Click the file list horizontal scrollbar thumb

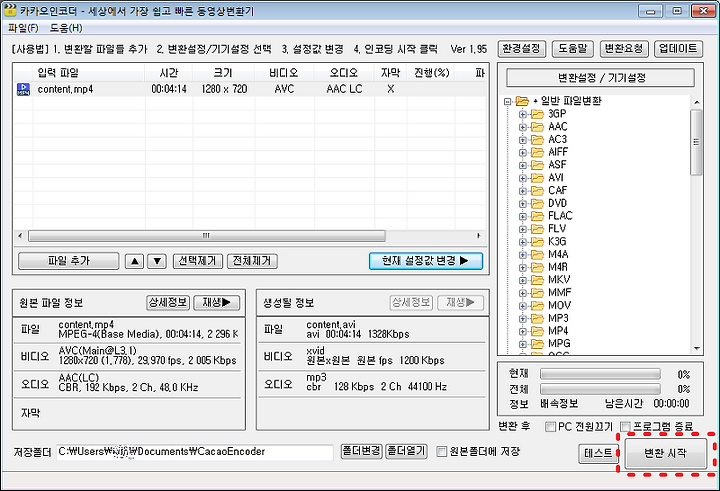(x=207, y=236)
